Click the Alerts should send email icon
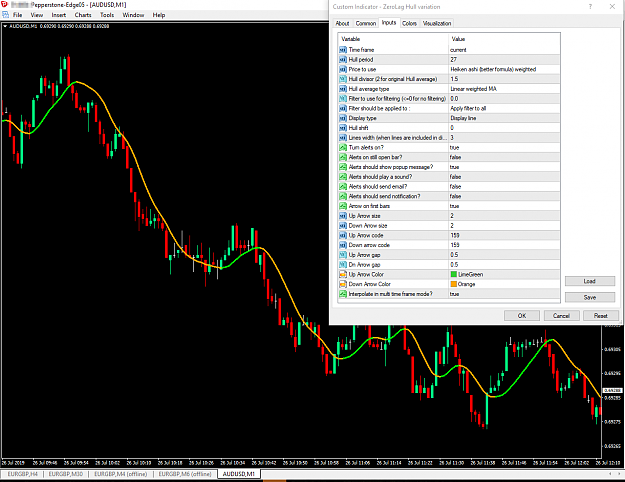Viewport: 625px width, 482px height. click(343, 187)
